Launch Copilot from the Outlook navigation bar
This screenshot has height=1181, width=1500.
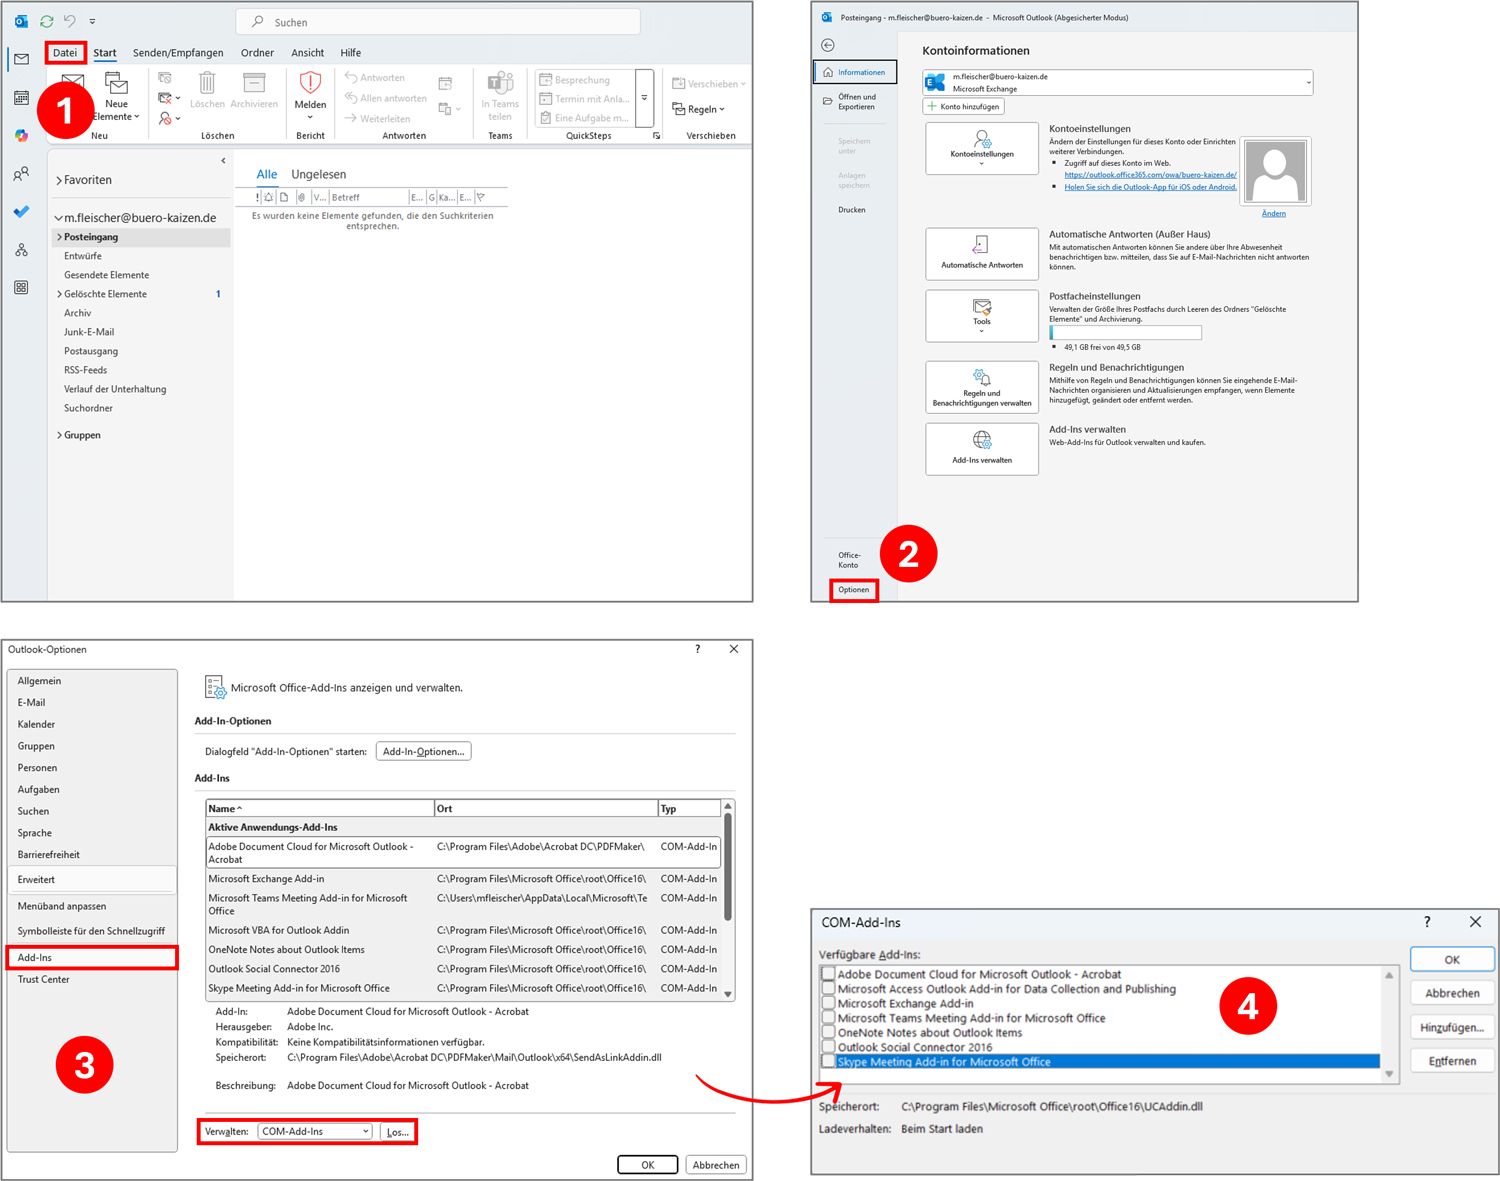click(x=21, y=135)
